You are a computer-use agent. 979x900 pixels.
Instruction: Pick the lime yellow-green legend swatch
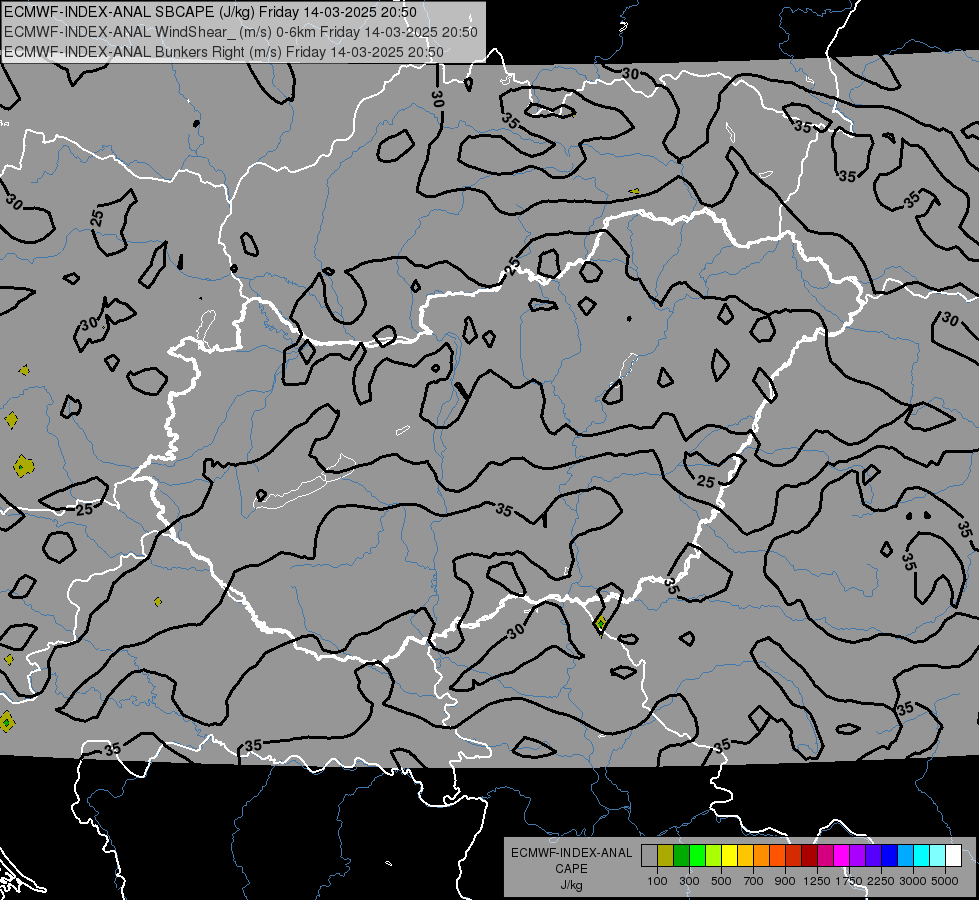[714, 855]
